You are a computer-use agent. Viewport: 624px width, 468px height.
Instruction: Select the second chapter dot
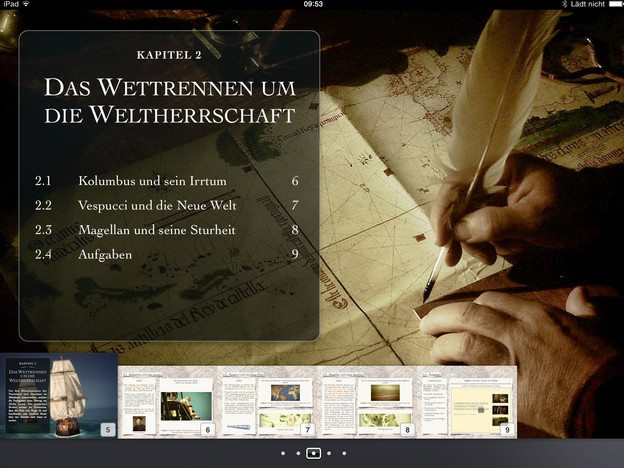[x=298, y=453]
